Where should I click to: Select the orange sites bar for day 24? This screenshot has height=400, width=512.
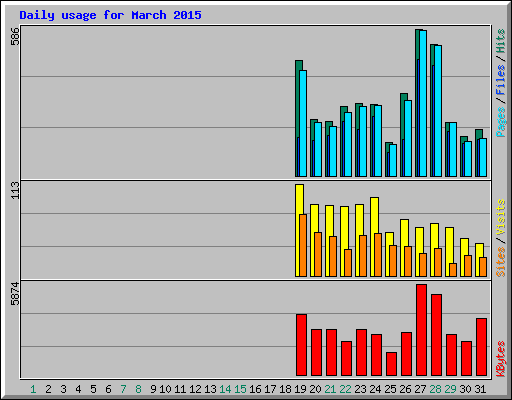(x=378, y=255)
